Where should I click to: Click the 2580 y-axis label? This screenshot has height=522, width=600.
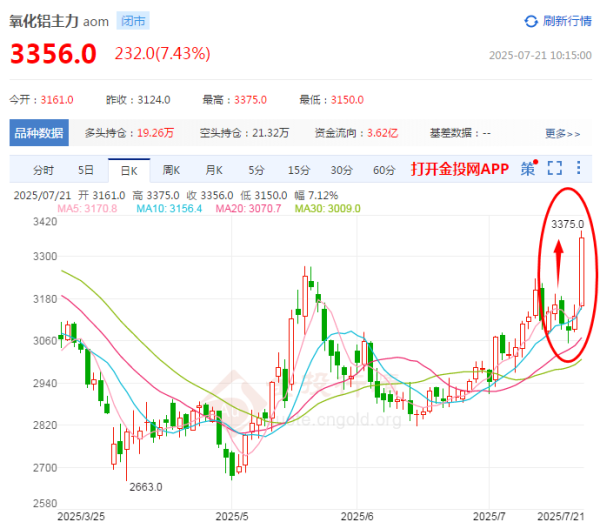pyautogui.click(x=45, y=503)
